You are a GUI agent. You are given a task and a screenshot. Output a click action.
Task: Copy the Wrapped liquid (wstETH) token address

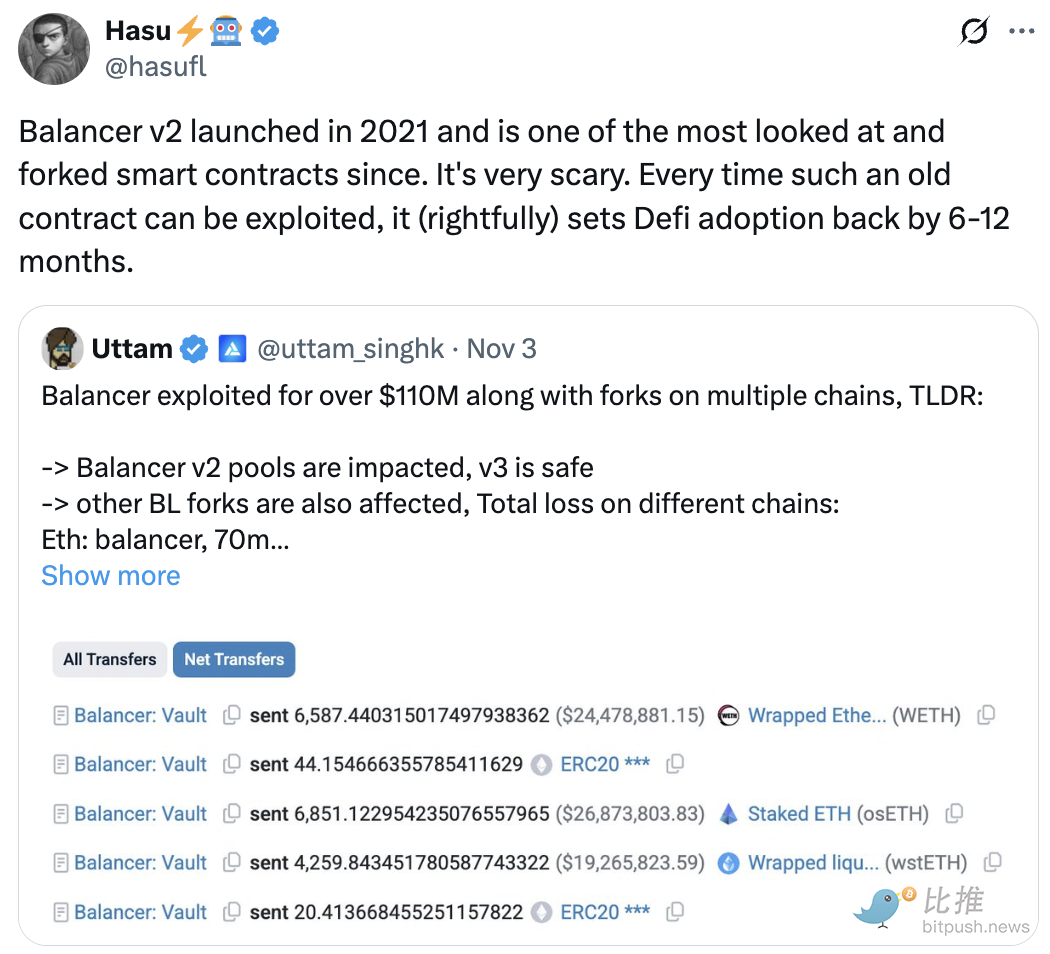(x=992, y=862)
